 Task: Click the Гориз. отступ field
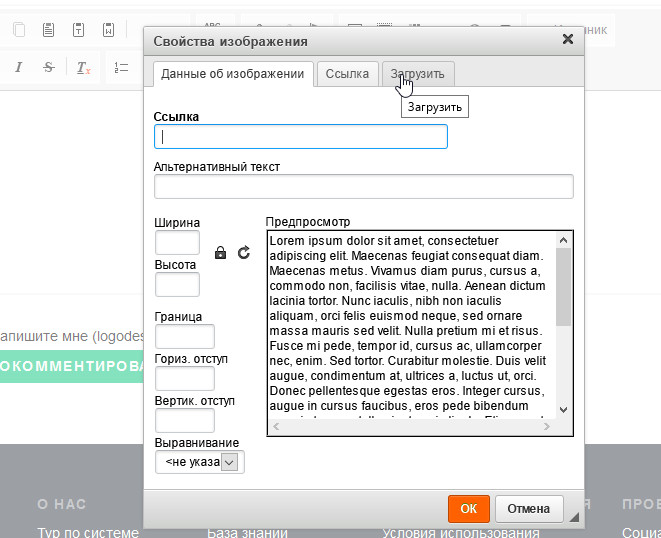(184, 379)
